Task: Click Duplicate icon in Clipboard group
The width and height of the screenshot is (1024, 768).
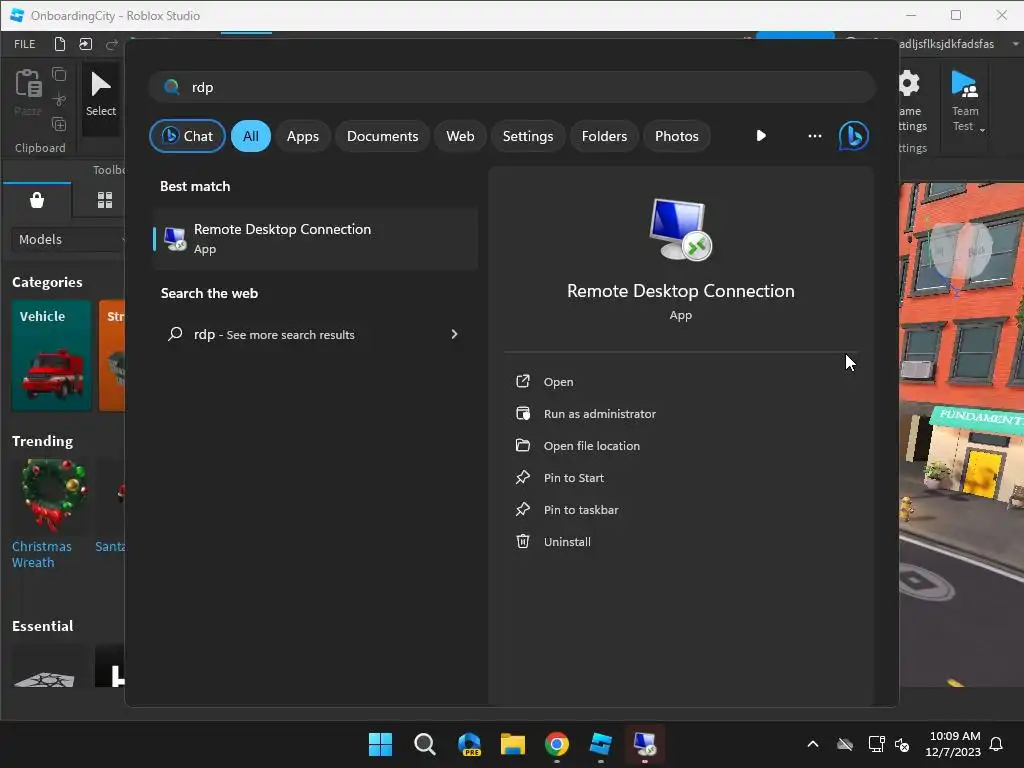Action: (x=59, y=124)
